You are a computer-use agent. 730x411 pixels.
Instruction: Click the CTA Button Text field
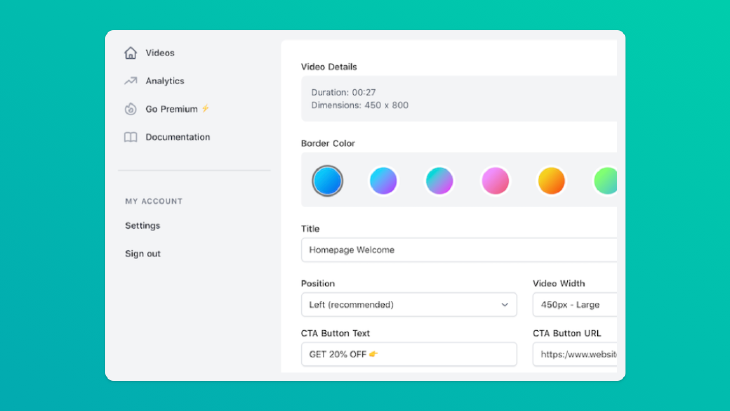click(408, 354)
